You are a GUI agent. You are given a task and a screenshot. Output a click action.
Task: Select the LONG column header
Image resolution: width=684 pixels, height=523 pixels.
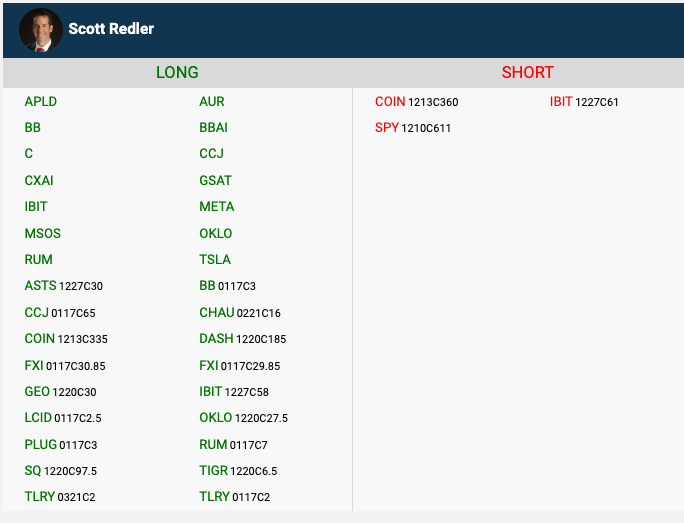(x=177, y=72)
